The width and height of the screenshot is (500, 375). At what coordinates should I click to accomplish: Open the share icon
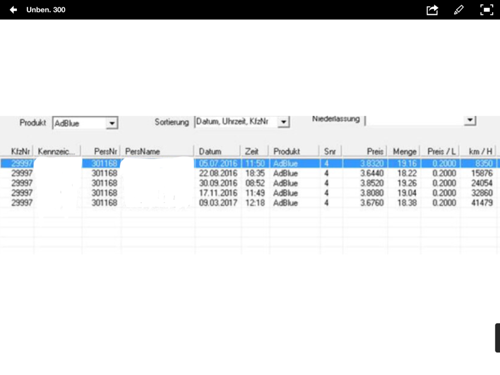432,10
